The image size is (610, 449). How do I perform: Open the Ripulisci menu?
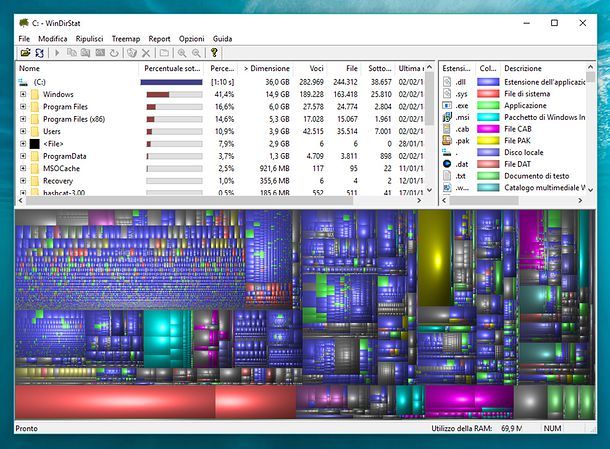click(x=89, y=39)
